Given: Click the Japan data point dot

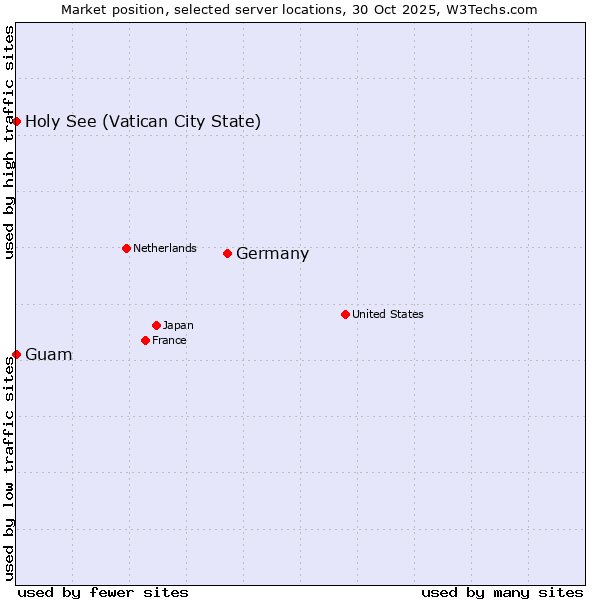Looking at the screenshot, I should point(156,325).
